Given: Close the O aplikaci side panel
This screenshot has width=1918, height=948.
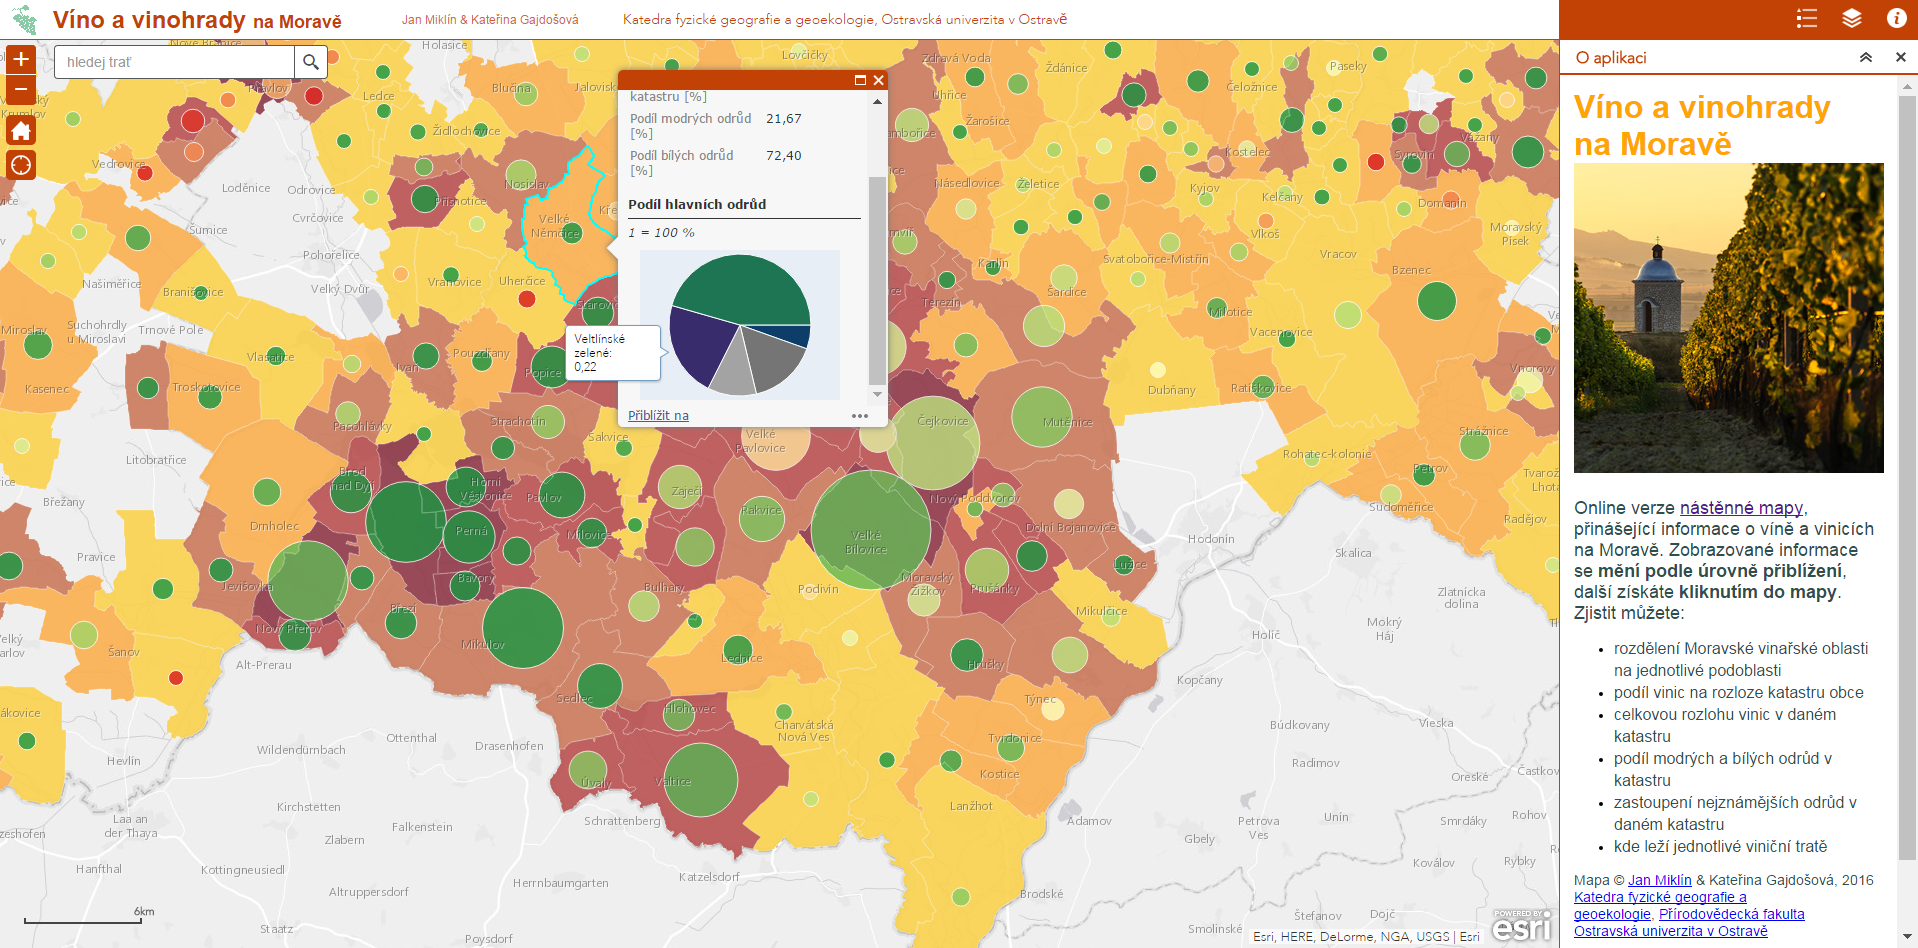Looking at the screenshot, I should click(1900, 58).
